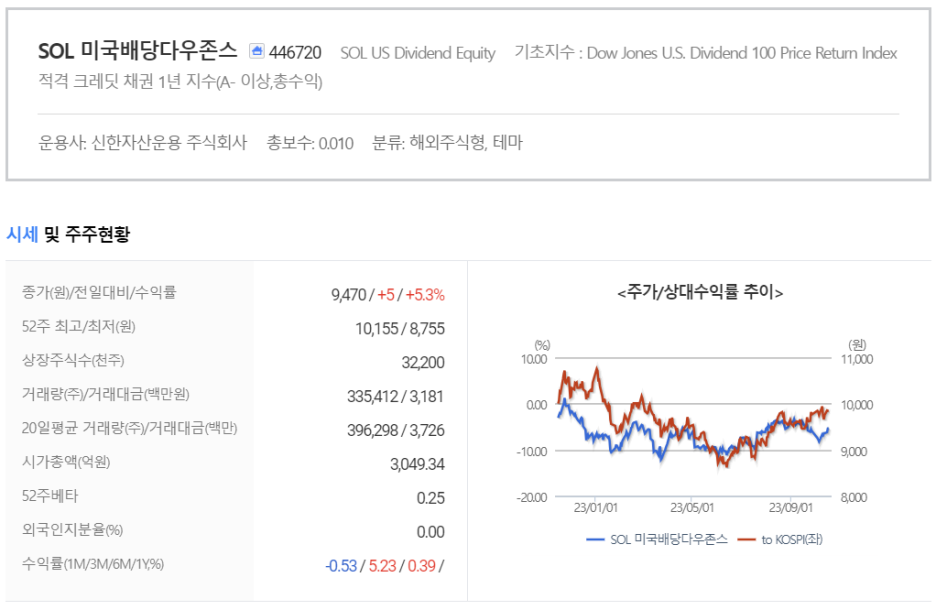
Task: Click the 23/05/01 x-axis label
Action: click(692, 508)
